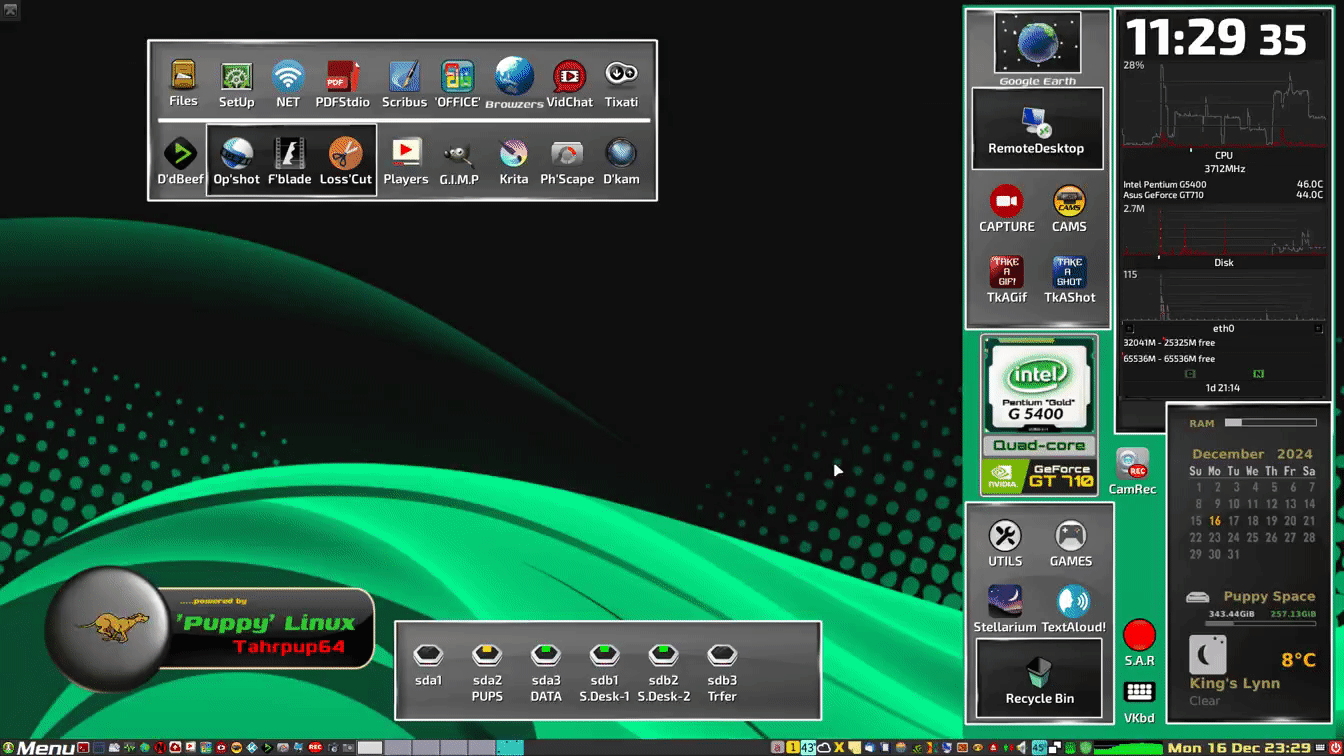Image resolution: width=1344 pixels, height=756 pixels.
Task: Switch to the second virtual desktop in pager
Action: pos(397,748)
